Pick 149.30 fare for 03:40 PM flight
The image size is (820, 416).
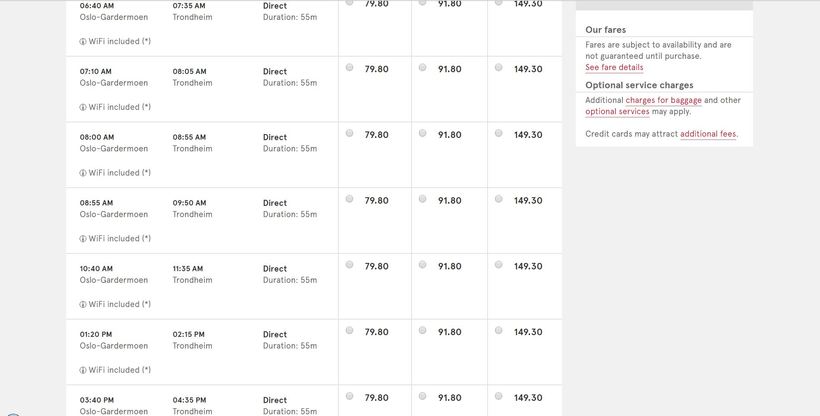click(498, 396)
